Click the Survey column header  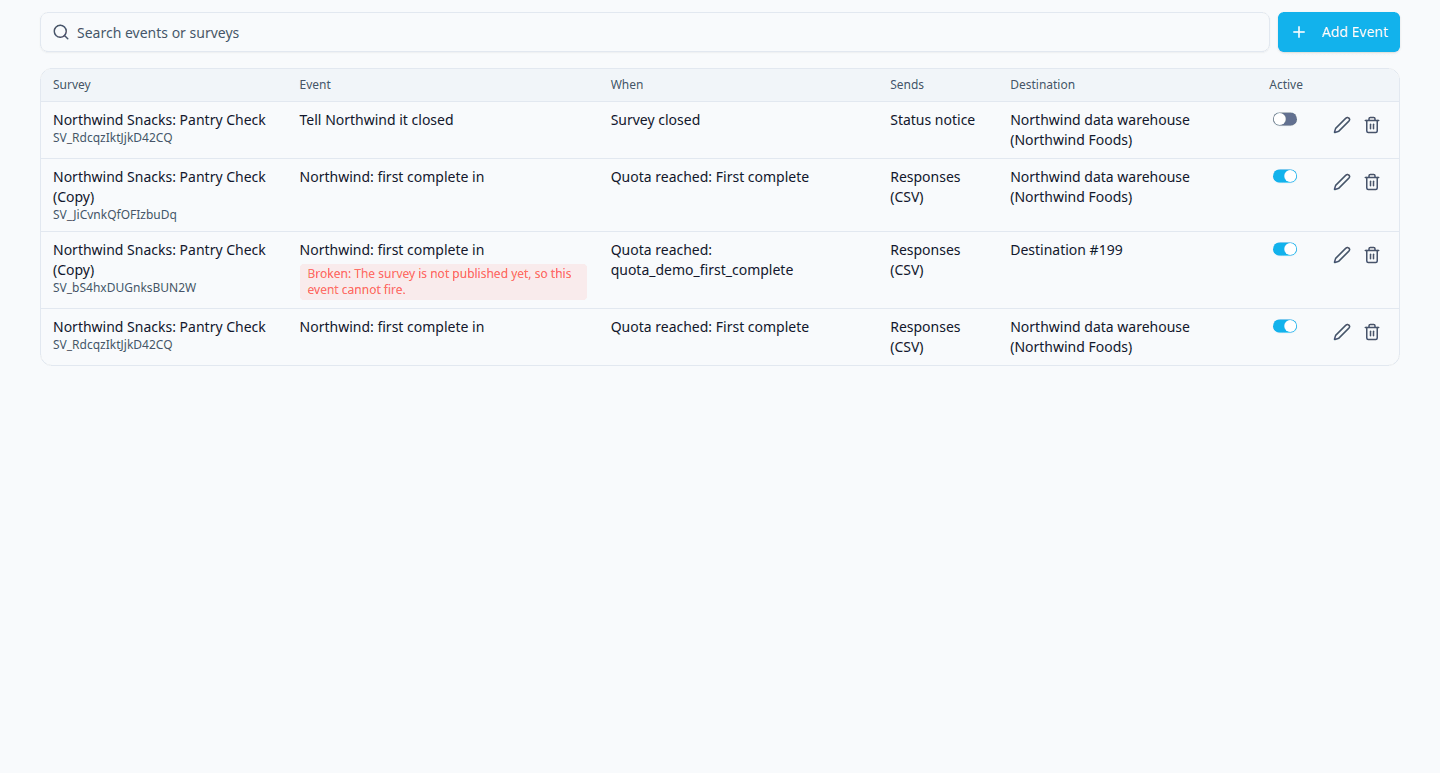pos(72,85)
